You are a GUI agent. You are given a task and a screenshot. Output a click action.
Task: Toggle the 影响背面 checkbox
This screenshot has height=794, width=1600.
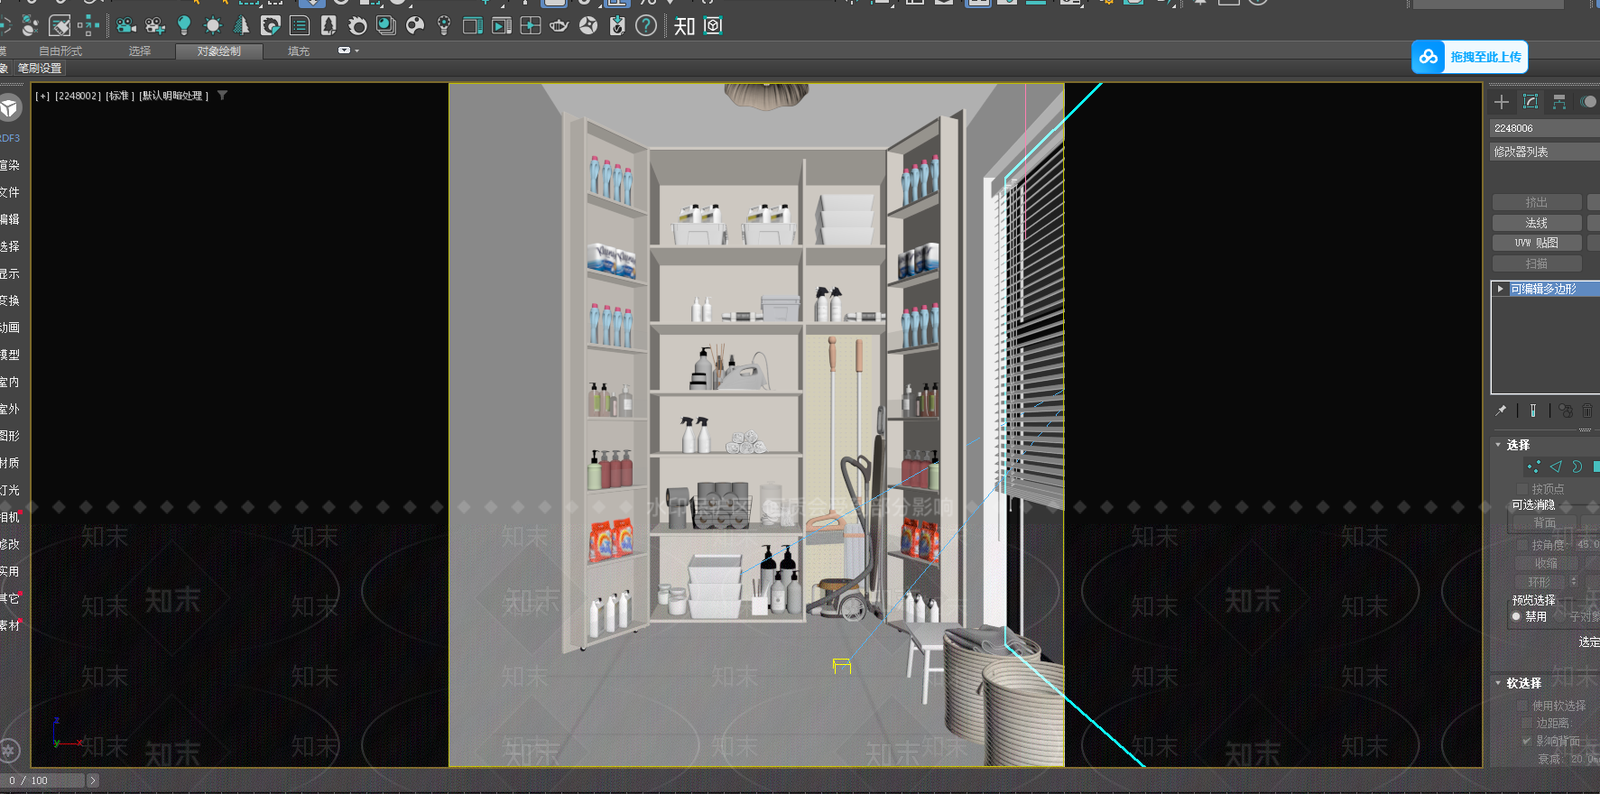(x=1526, y=741)
